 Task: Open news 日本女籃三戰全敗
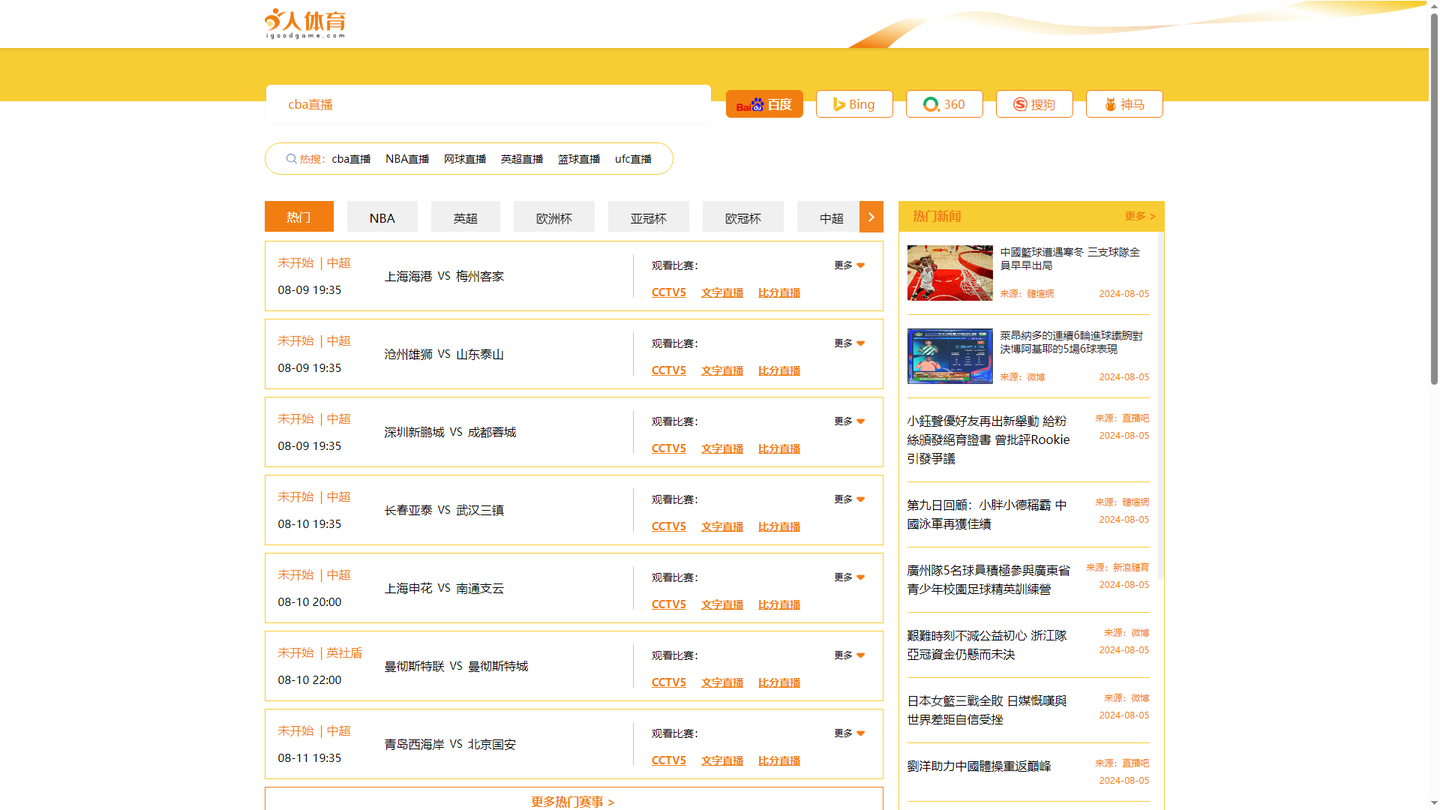(987, 710)
